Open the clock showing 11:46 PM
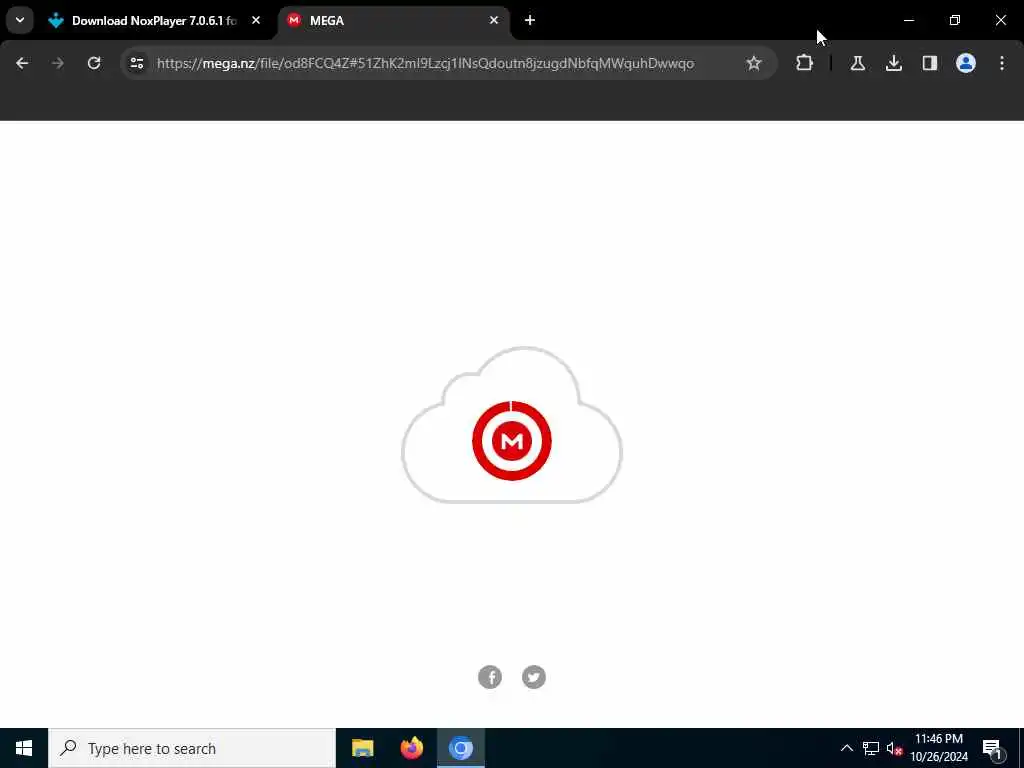The width and height of the screenshot is (1024, 768). pos(939,748)
